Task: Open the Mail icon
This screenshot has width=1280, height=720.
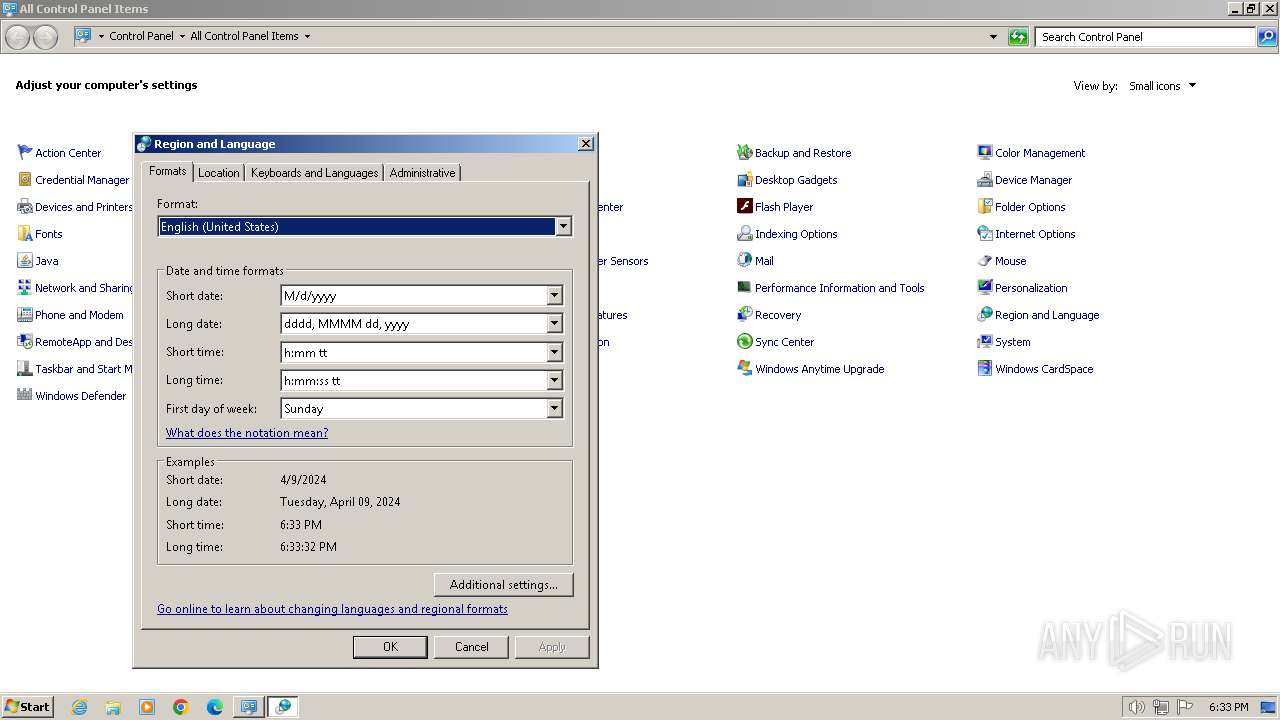Action: (x=744, y=261)
